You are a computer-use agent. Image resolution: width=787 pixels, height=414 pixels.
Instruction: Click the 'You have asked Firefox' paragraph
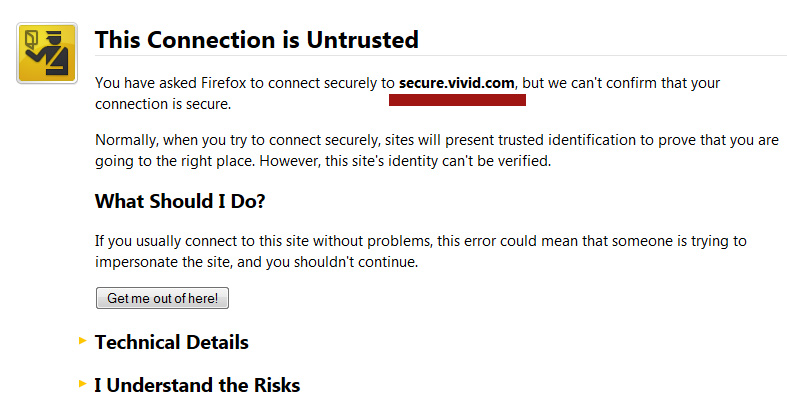coord(408,93)
